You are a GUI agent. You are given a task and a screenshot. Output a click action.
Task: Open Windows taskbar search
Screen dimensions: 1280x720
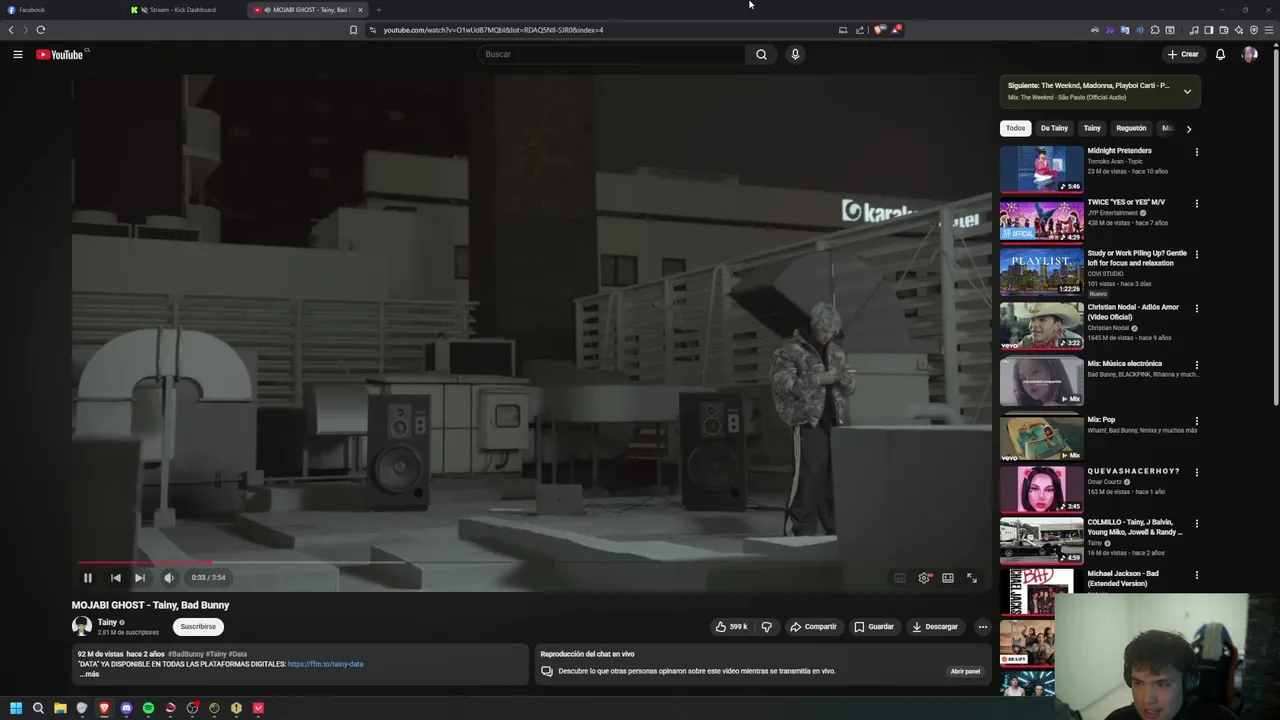pos(38,708)
